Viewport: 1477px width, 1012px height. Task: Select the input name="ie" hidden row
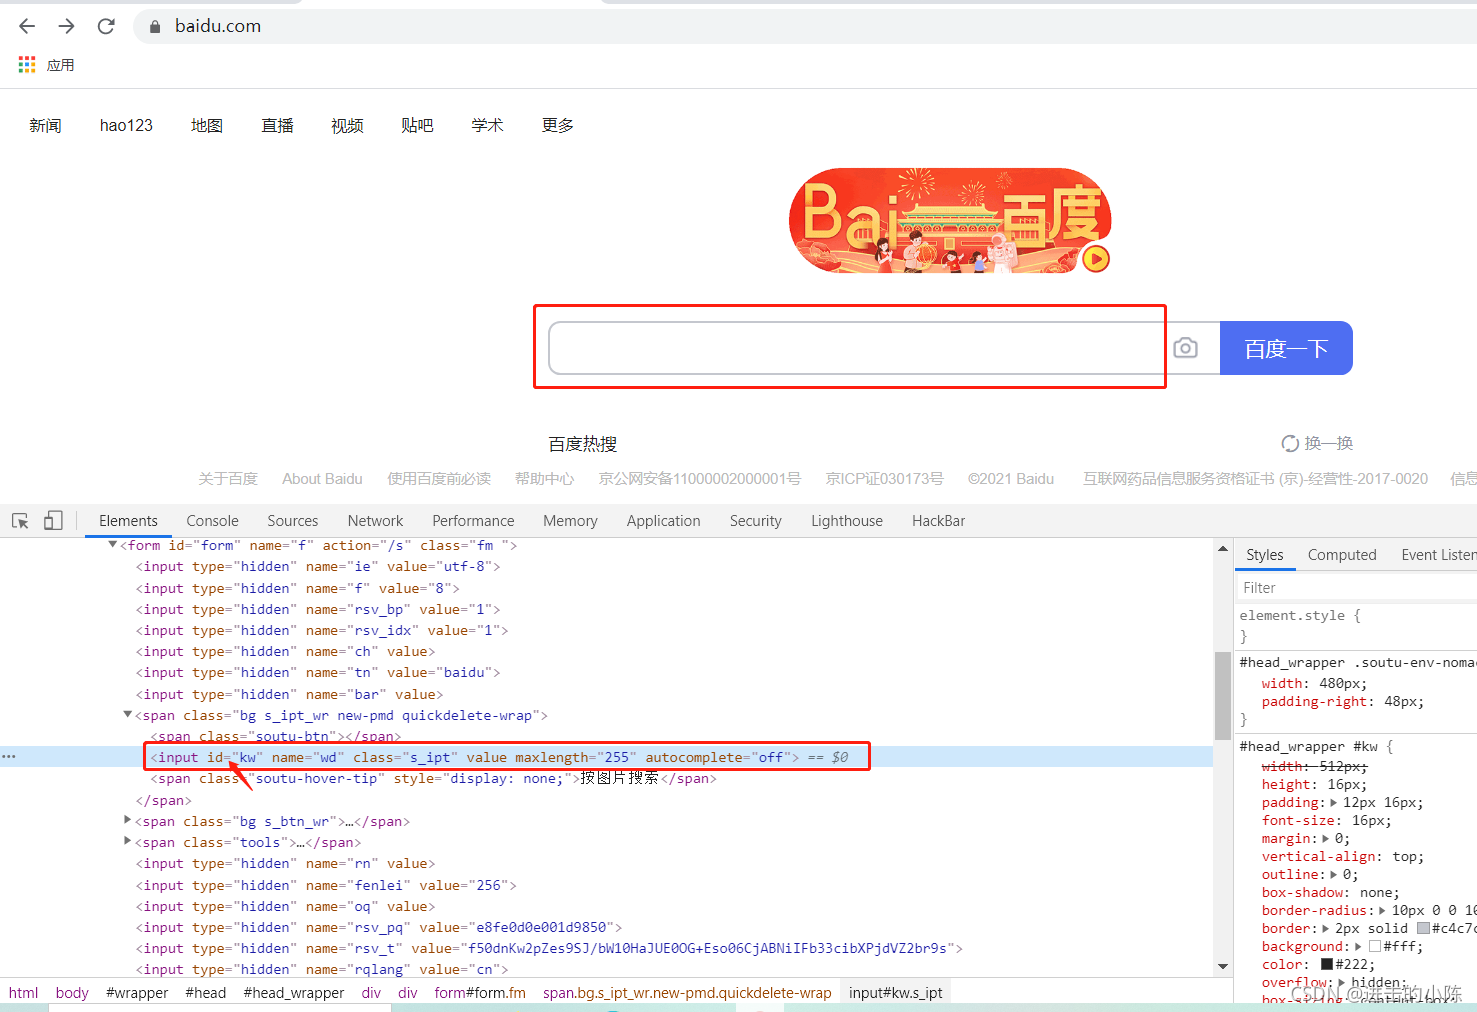click(606, 566)
